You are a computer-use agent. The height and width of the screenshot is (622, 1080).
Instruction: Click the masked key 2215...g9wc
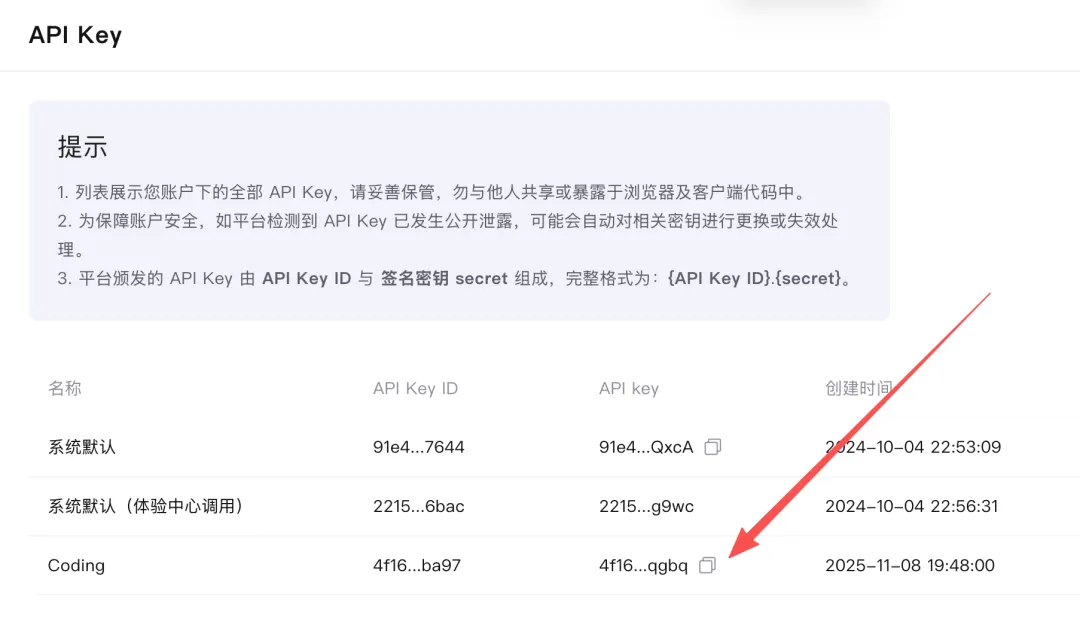(x=646, y=506)
